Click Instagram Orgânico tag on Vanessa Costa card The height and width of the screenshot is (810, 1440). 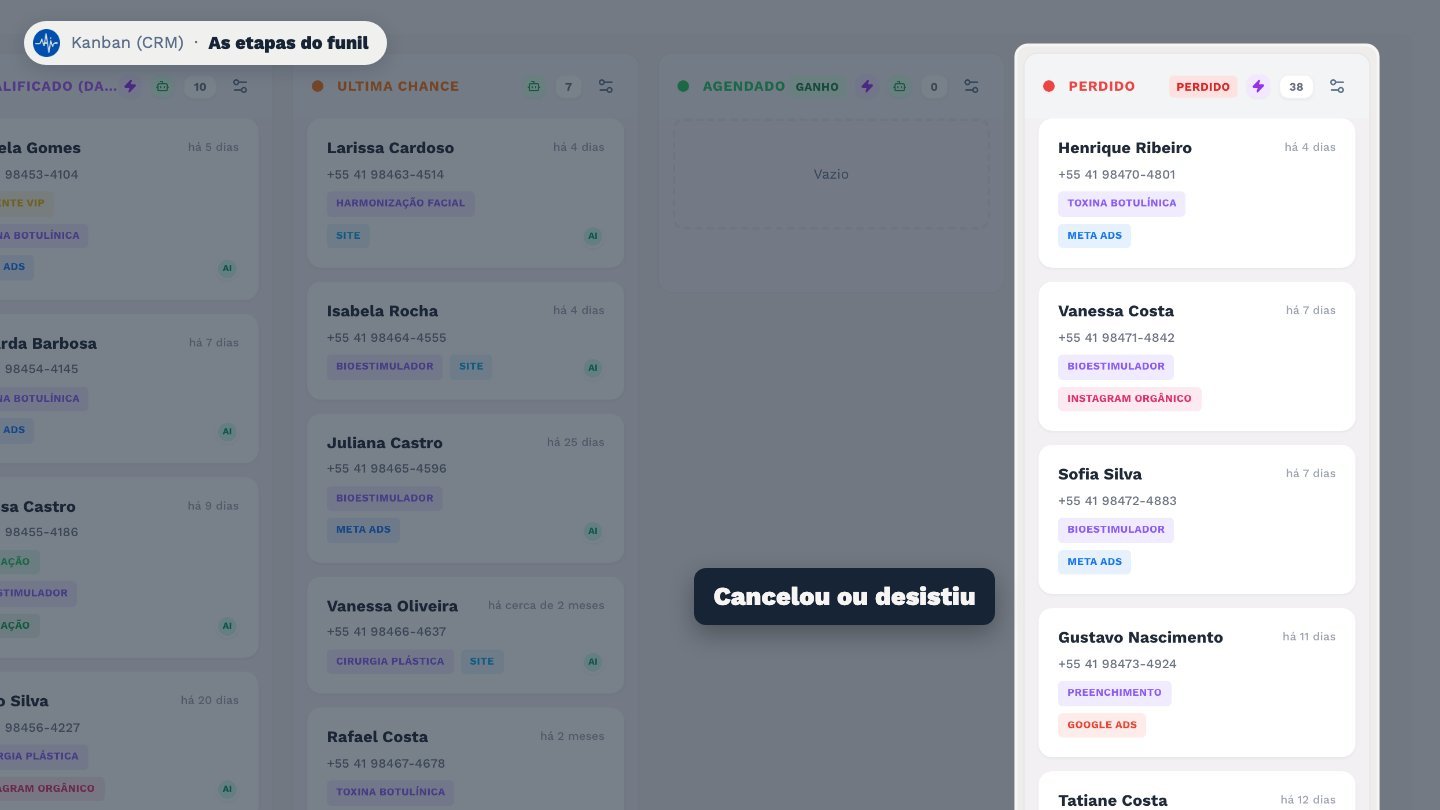[x=1129, y=399]
